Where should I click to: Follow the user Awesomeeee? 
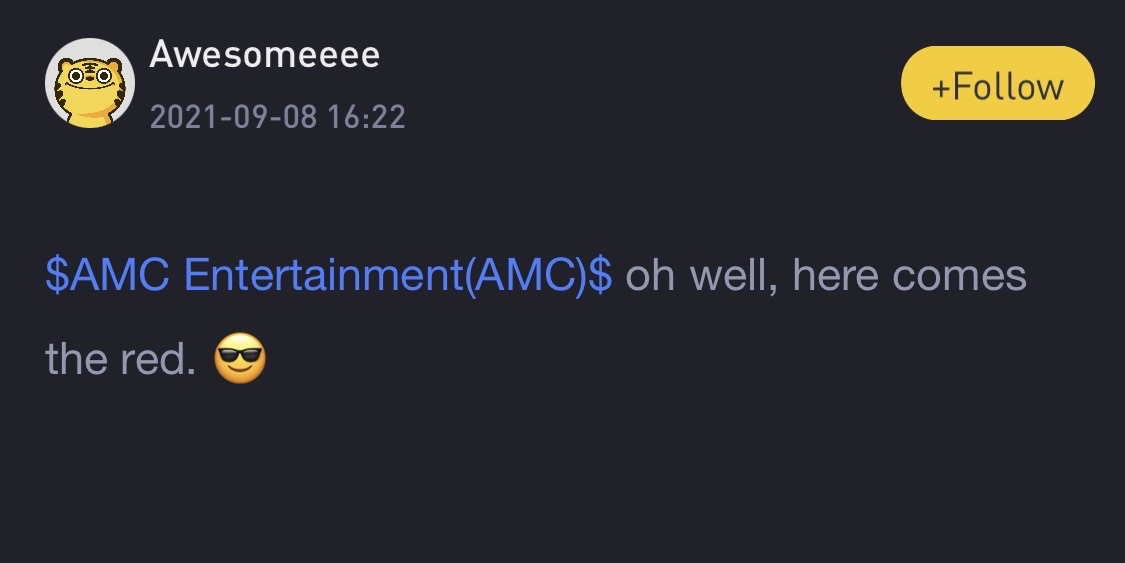[x=997, y=83]
